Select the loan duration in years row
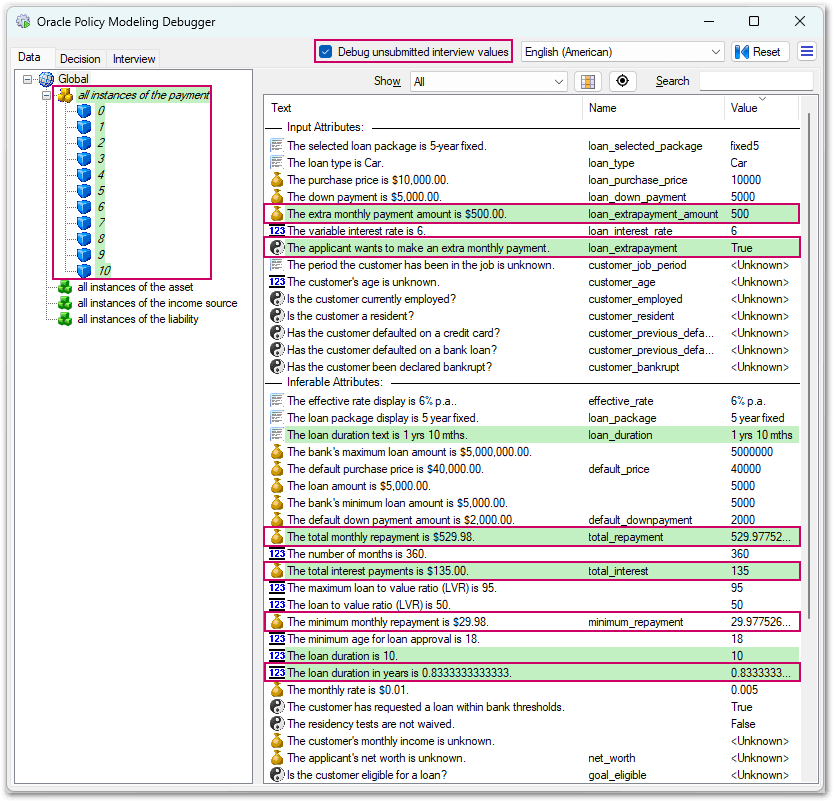The height and width of the screenshot is (802, 834). [x=532, y=673]
